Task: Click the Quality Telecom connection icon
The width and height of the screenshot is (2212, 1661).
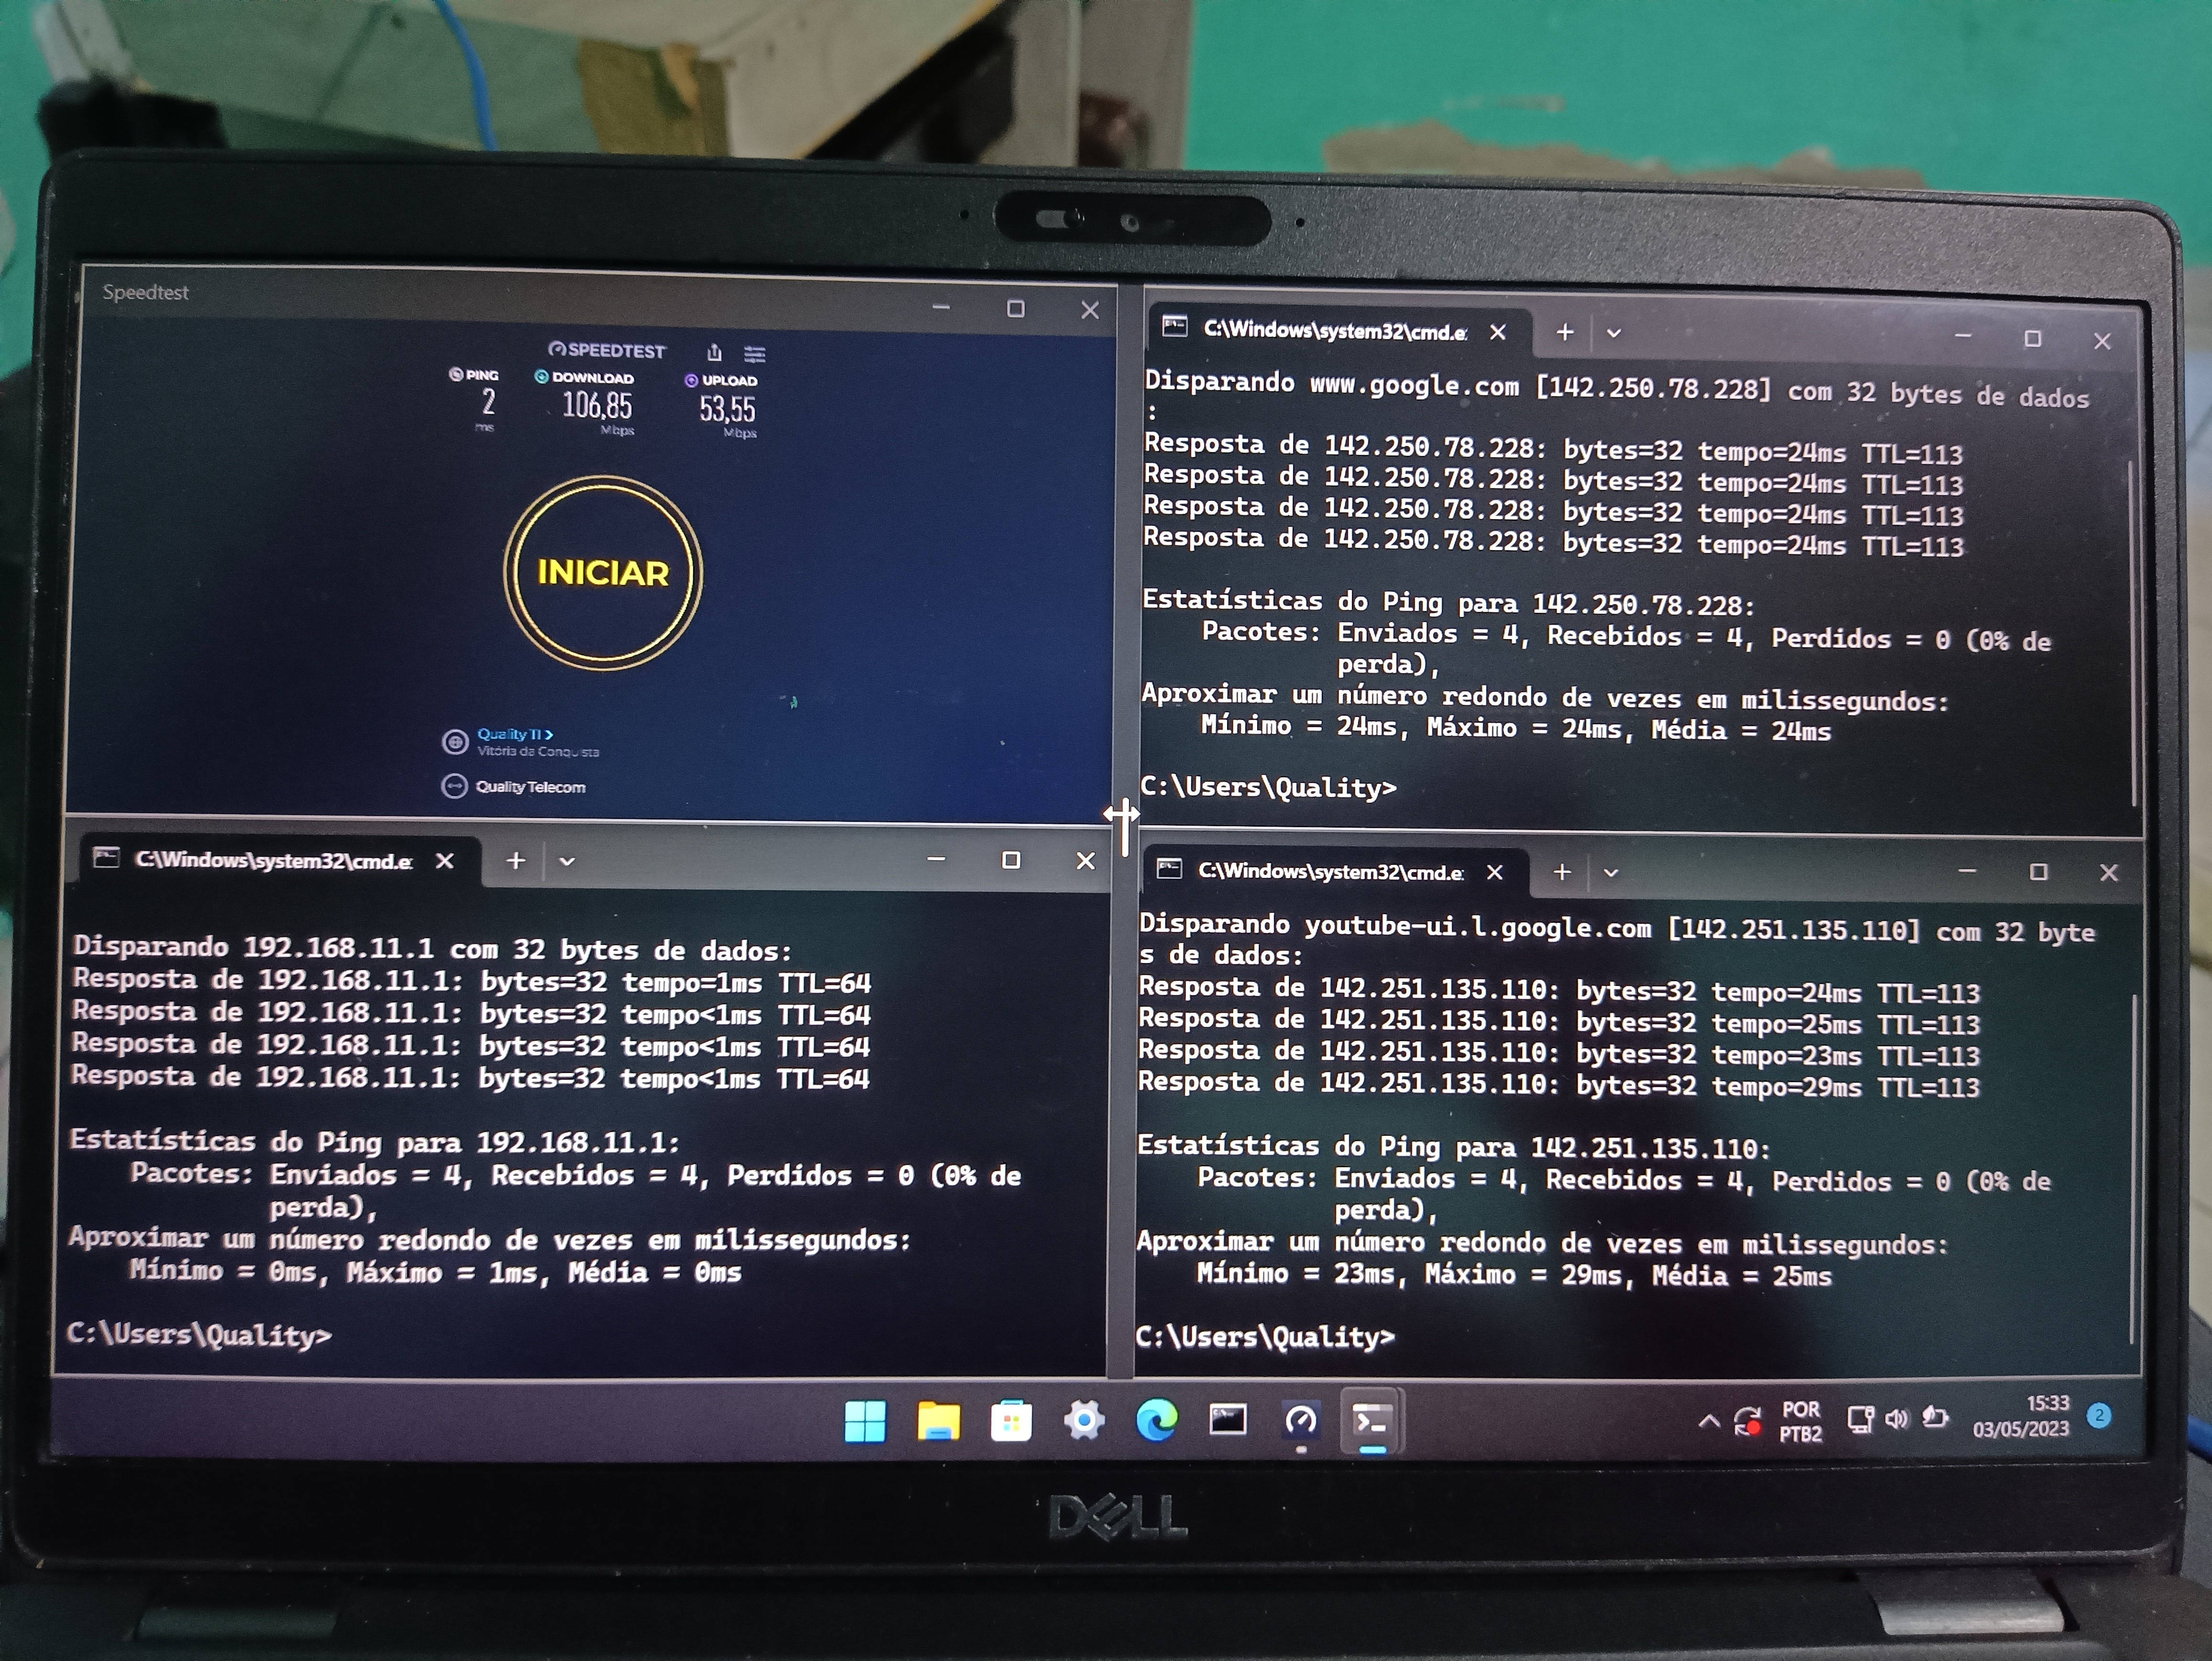Action: [455, 786]
